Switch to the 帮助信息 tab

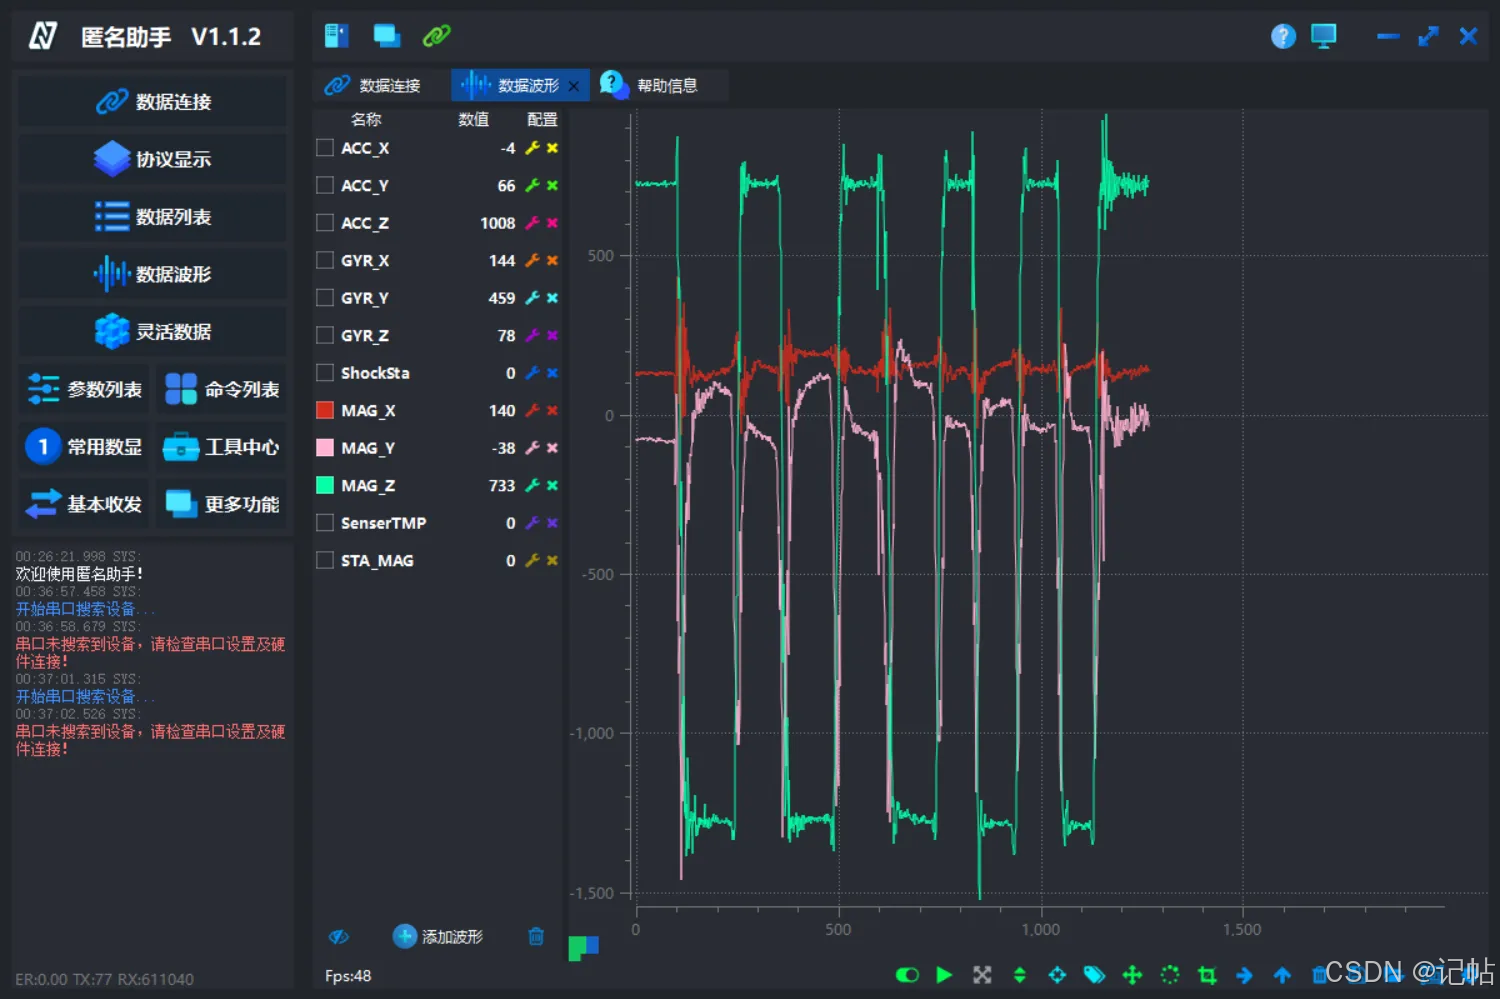pos(649,85)
